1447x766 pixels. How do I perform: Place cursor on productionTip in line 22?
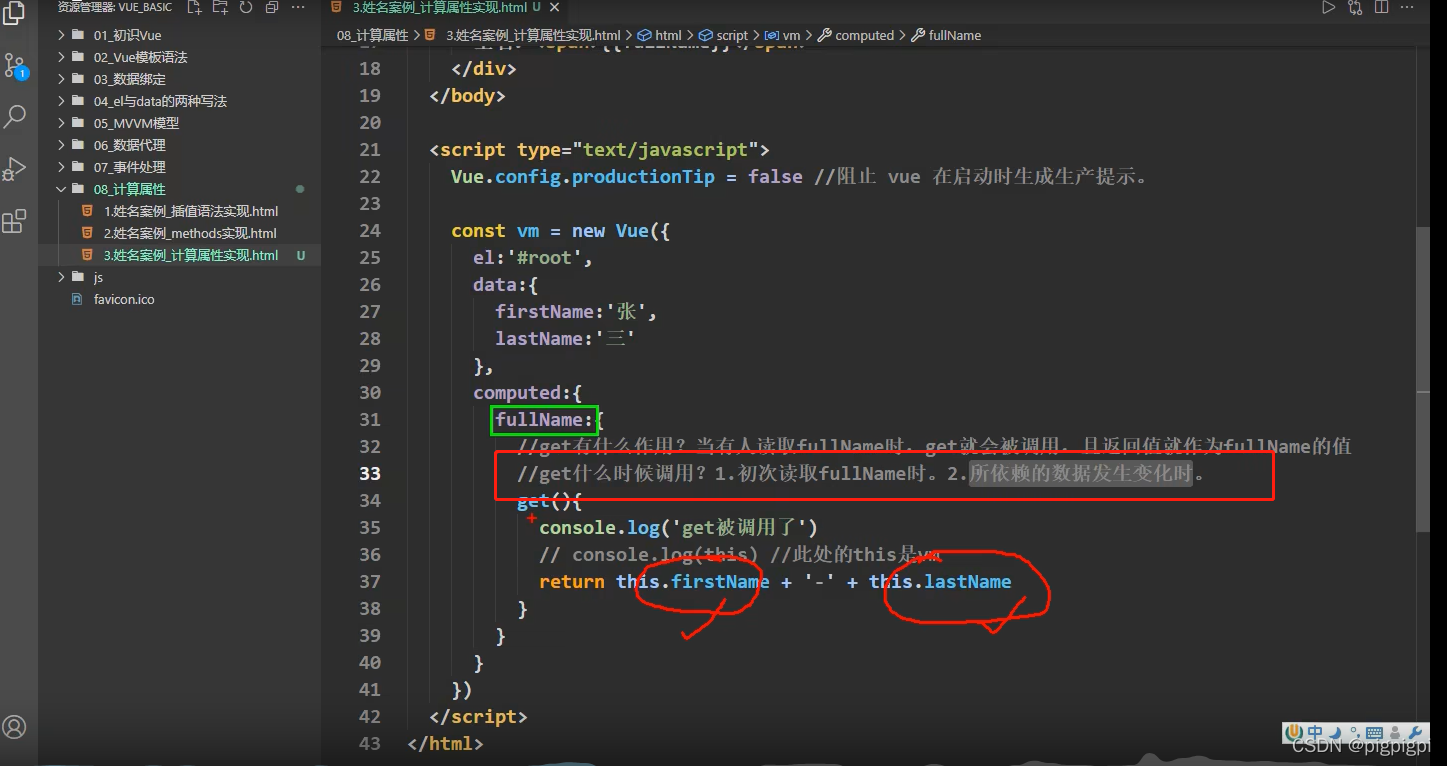[643, 176]
